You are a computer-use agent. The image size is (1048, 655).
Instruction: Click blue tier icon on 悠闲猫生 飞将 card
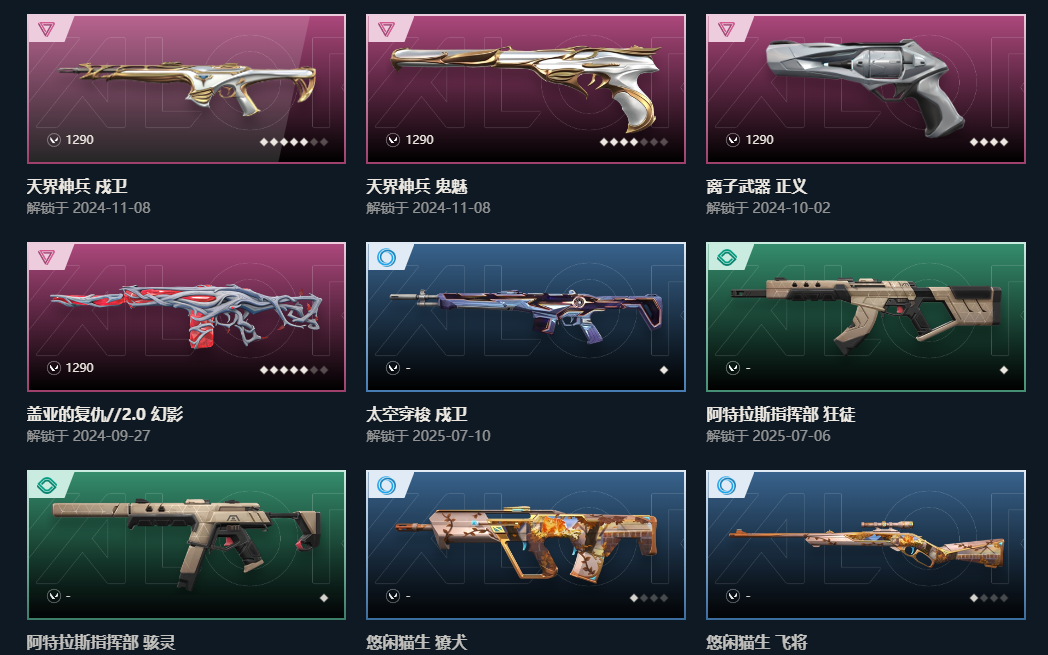coord(727,485)
